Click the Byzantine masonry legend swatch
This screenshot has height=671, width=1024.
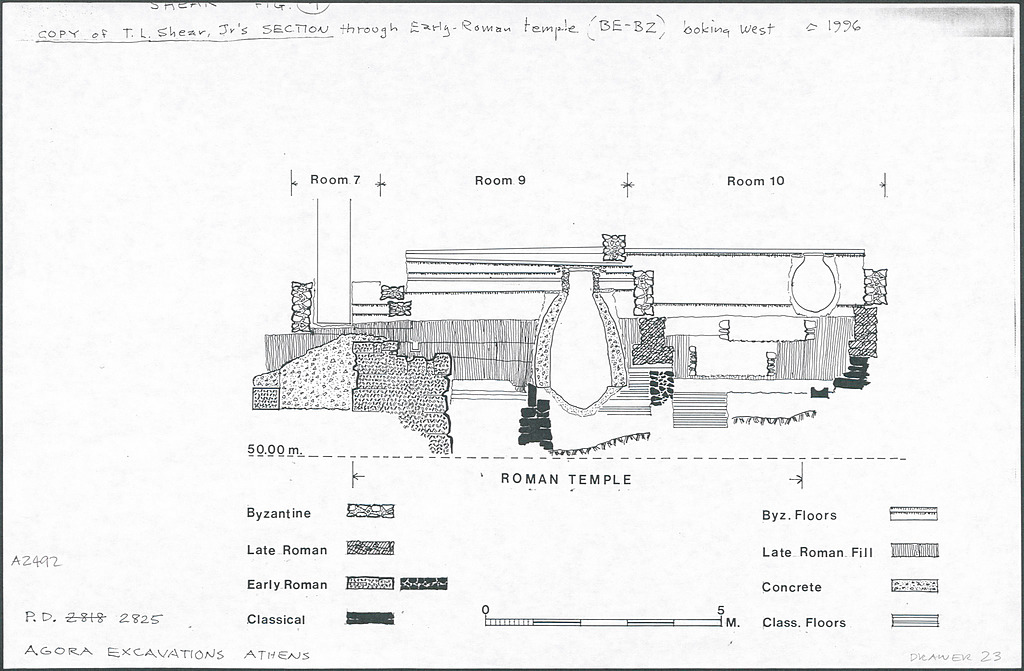click(370, 511)
